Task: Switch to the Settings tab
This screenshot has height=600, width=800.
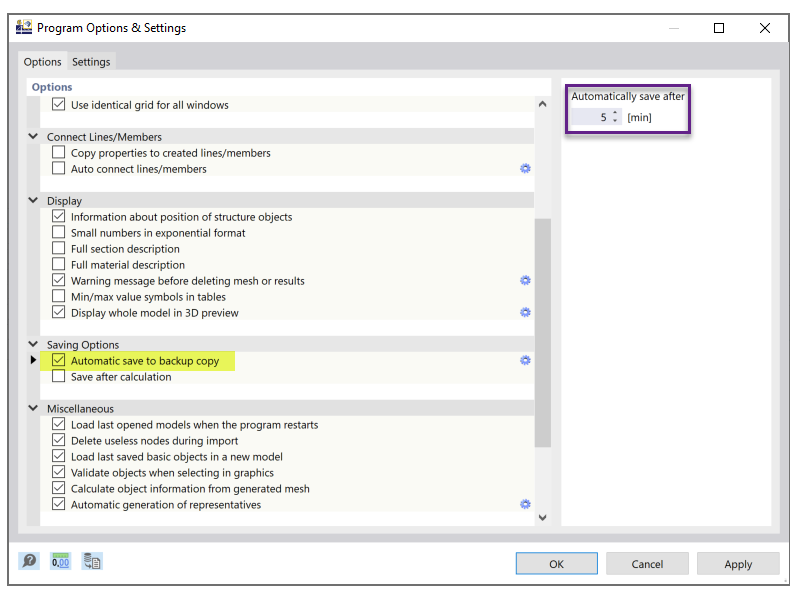Action: click(91, 61)
